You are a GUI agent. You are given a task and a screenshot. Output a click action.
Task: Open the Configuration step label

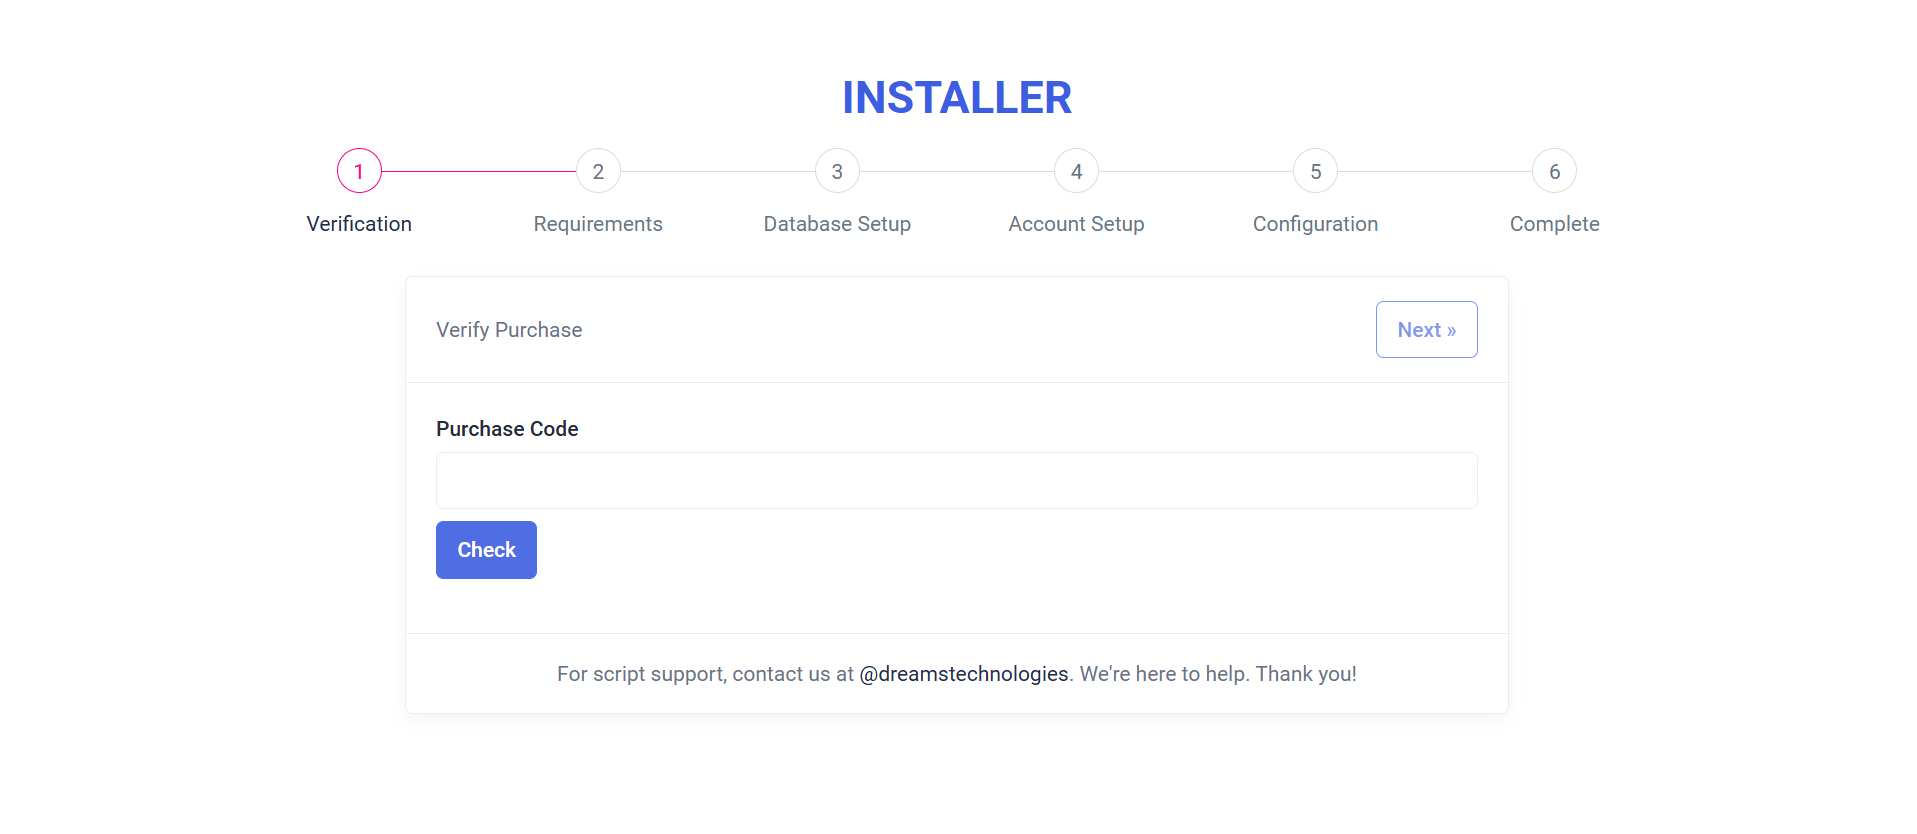tap(1315, 224)
